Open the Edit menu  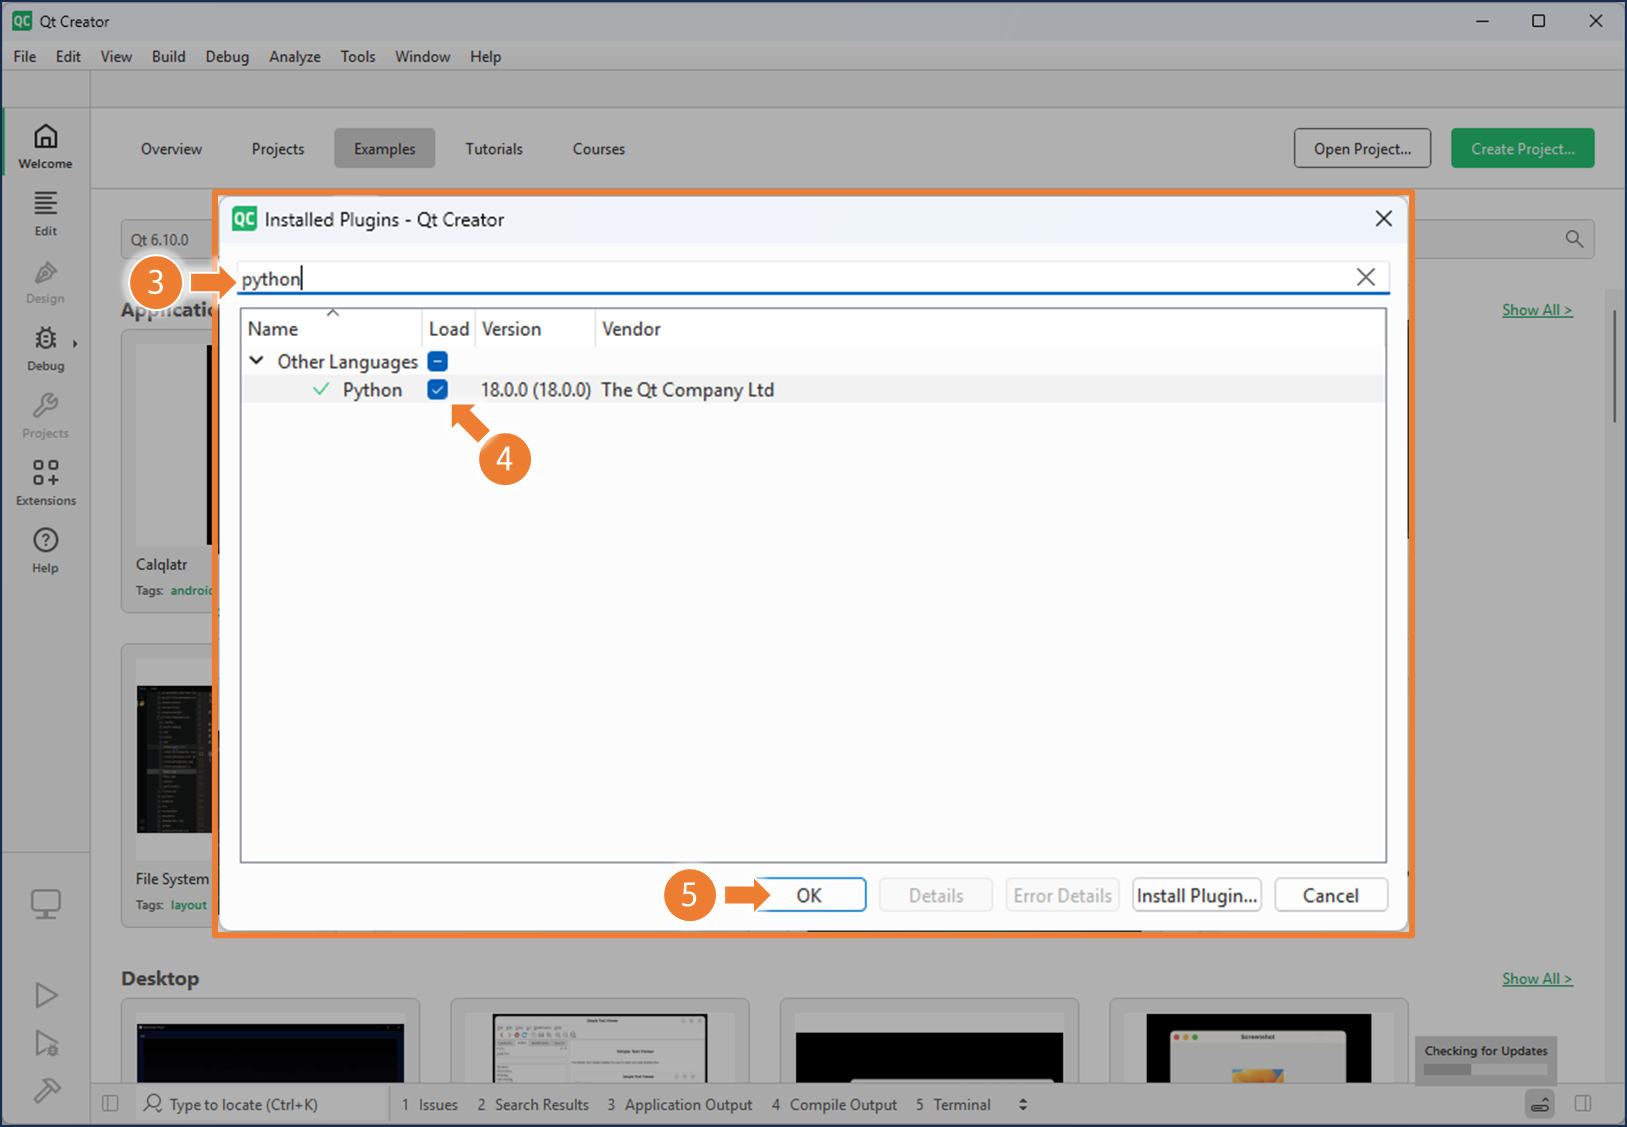click(68, 56)
